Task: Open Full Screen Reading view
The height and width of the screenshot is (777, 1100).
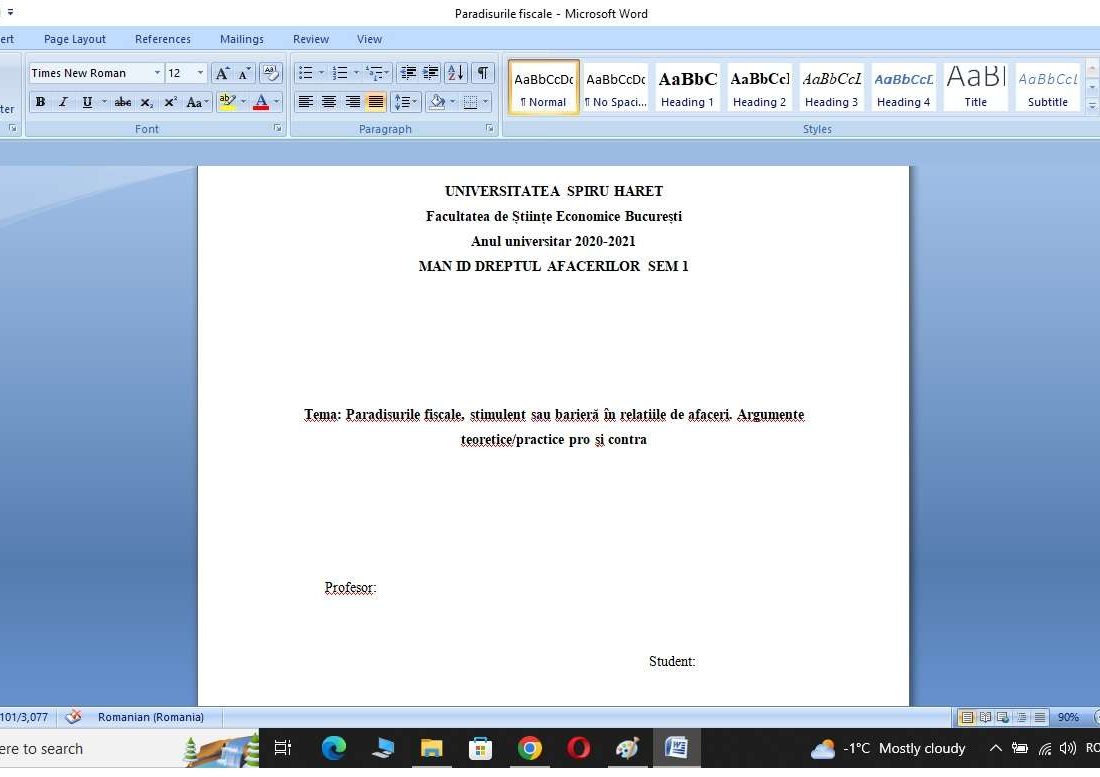Action: [x=985, y=717]
